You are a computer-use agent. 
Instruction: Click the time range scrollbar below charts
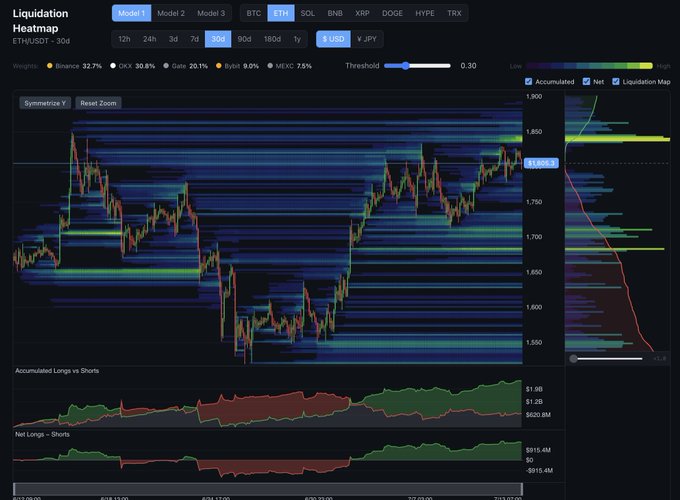click(268, 489)
